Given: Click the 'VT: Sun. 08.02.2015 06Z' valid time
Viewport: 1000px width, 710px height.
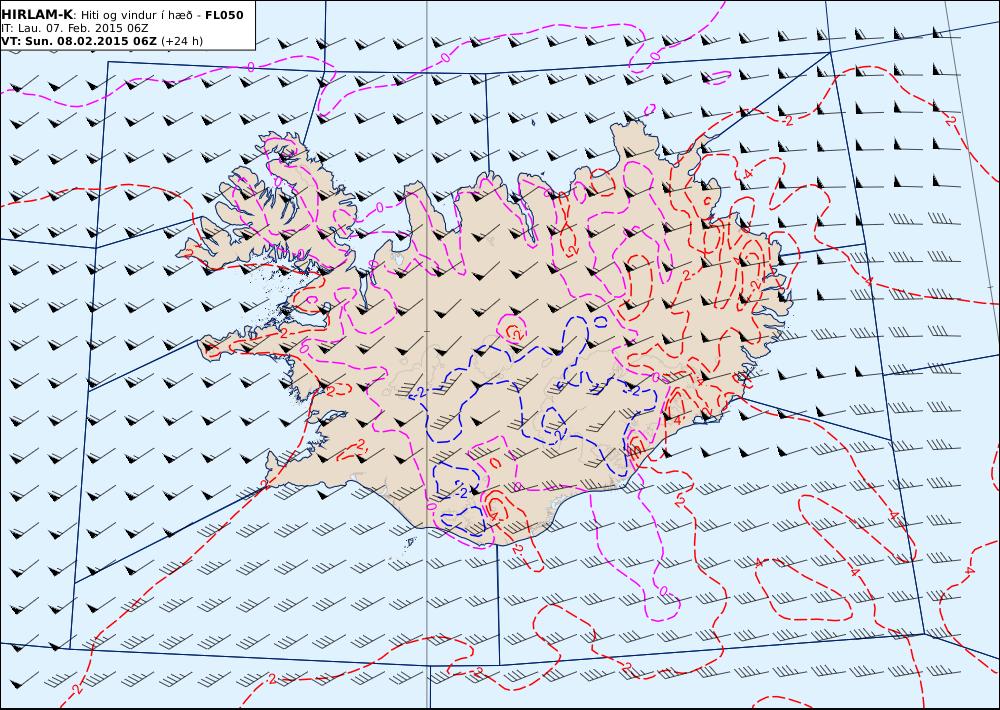Looking at the screenshot, I should point(78,41).
